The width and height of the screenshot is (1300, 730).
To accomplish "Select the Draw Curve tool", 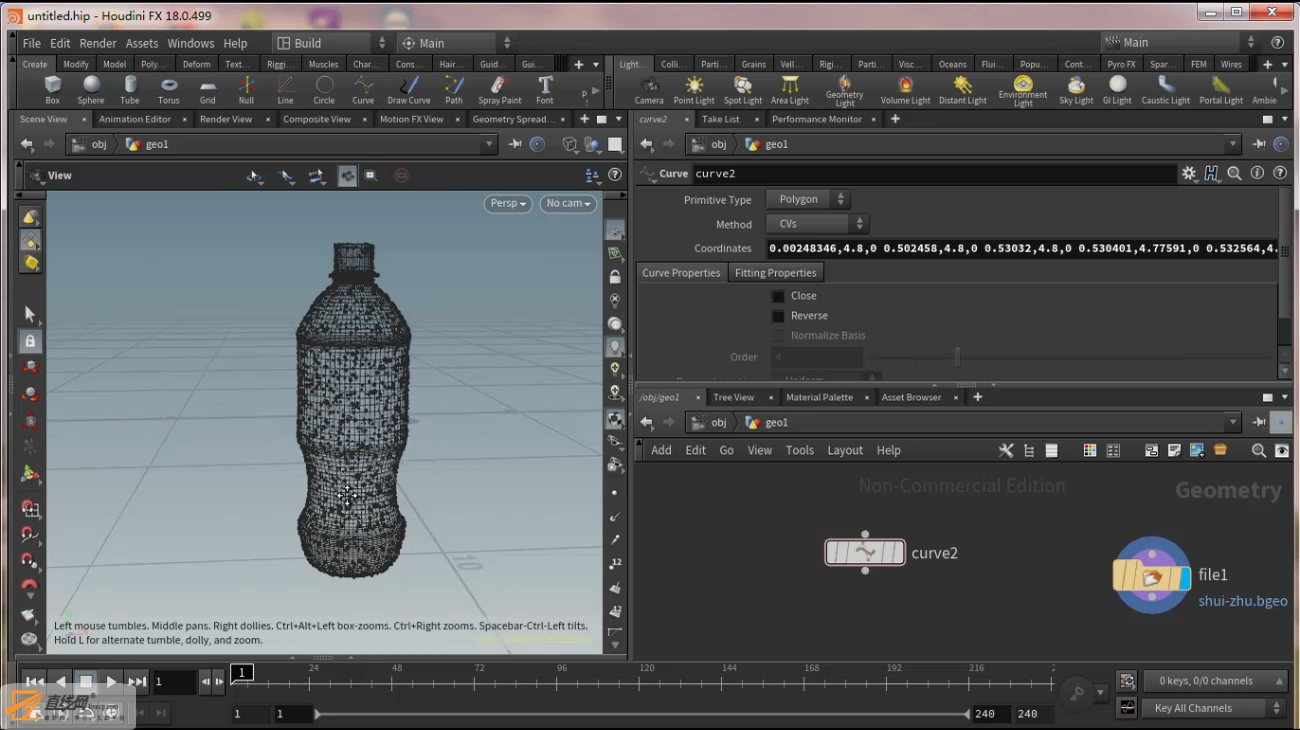I will point(409,89).
